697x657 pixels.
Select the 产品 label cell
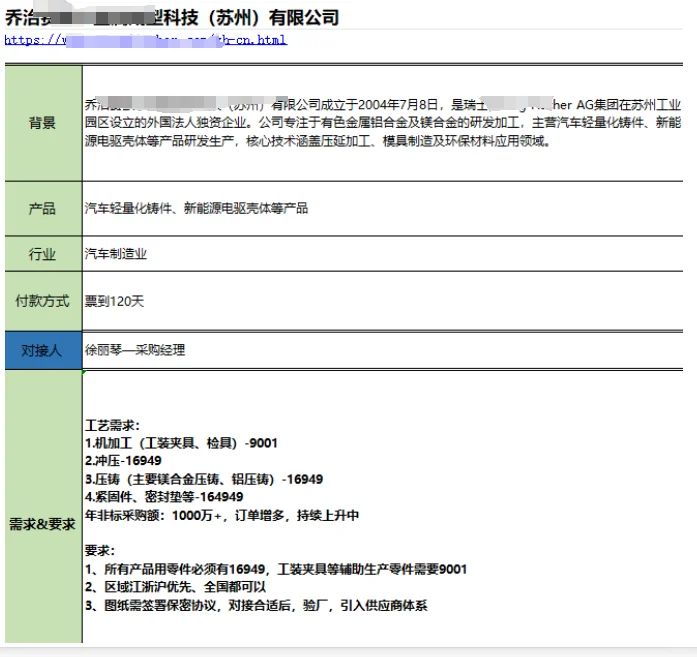click(43, 208)
